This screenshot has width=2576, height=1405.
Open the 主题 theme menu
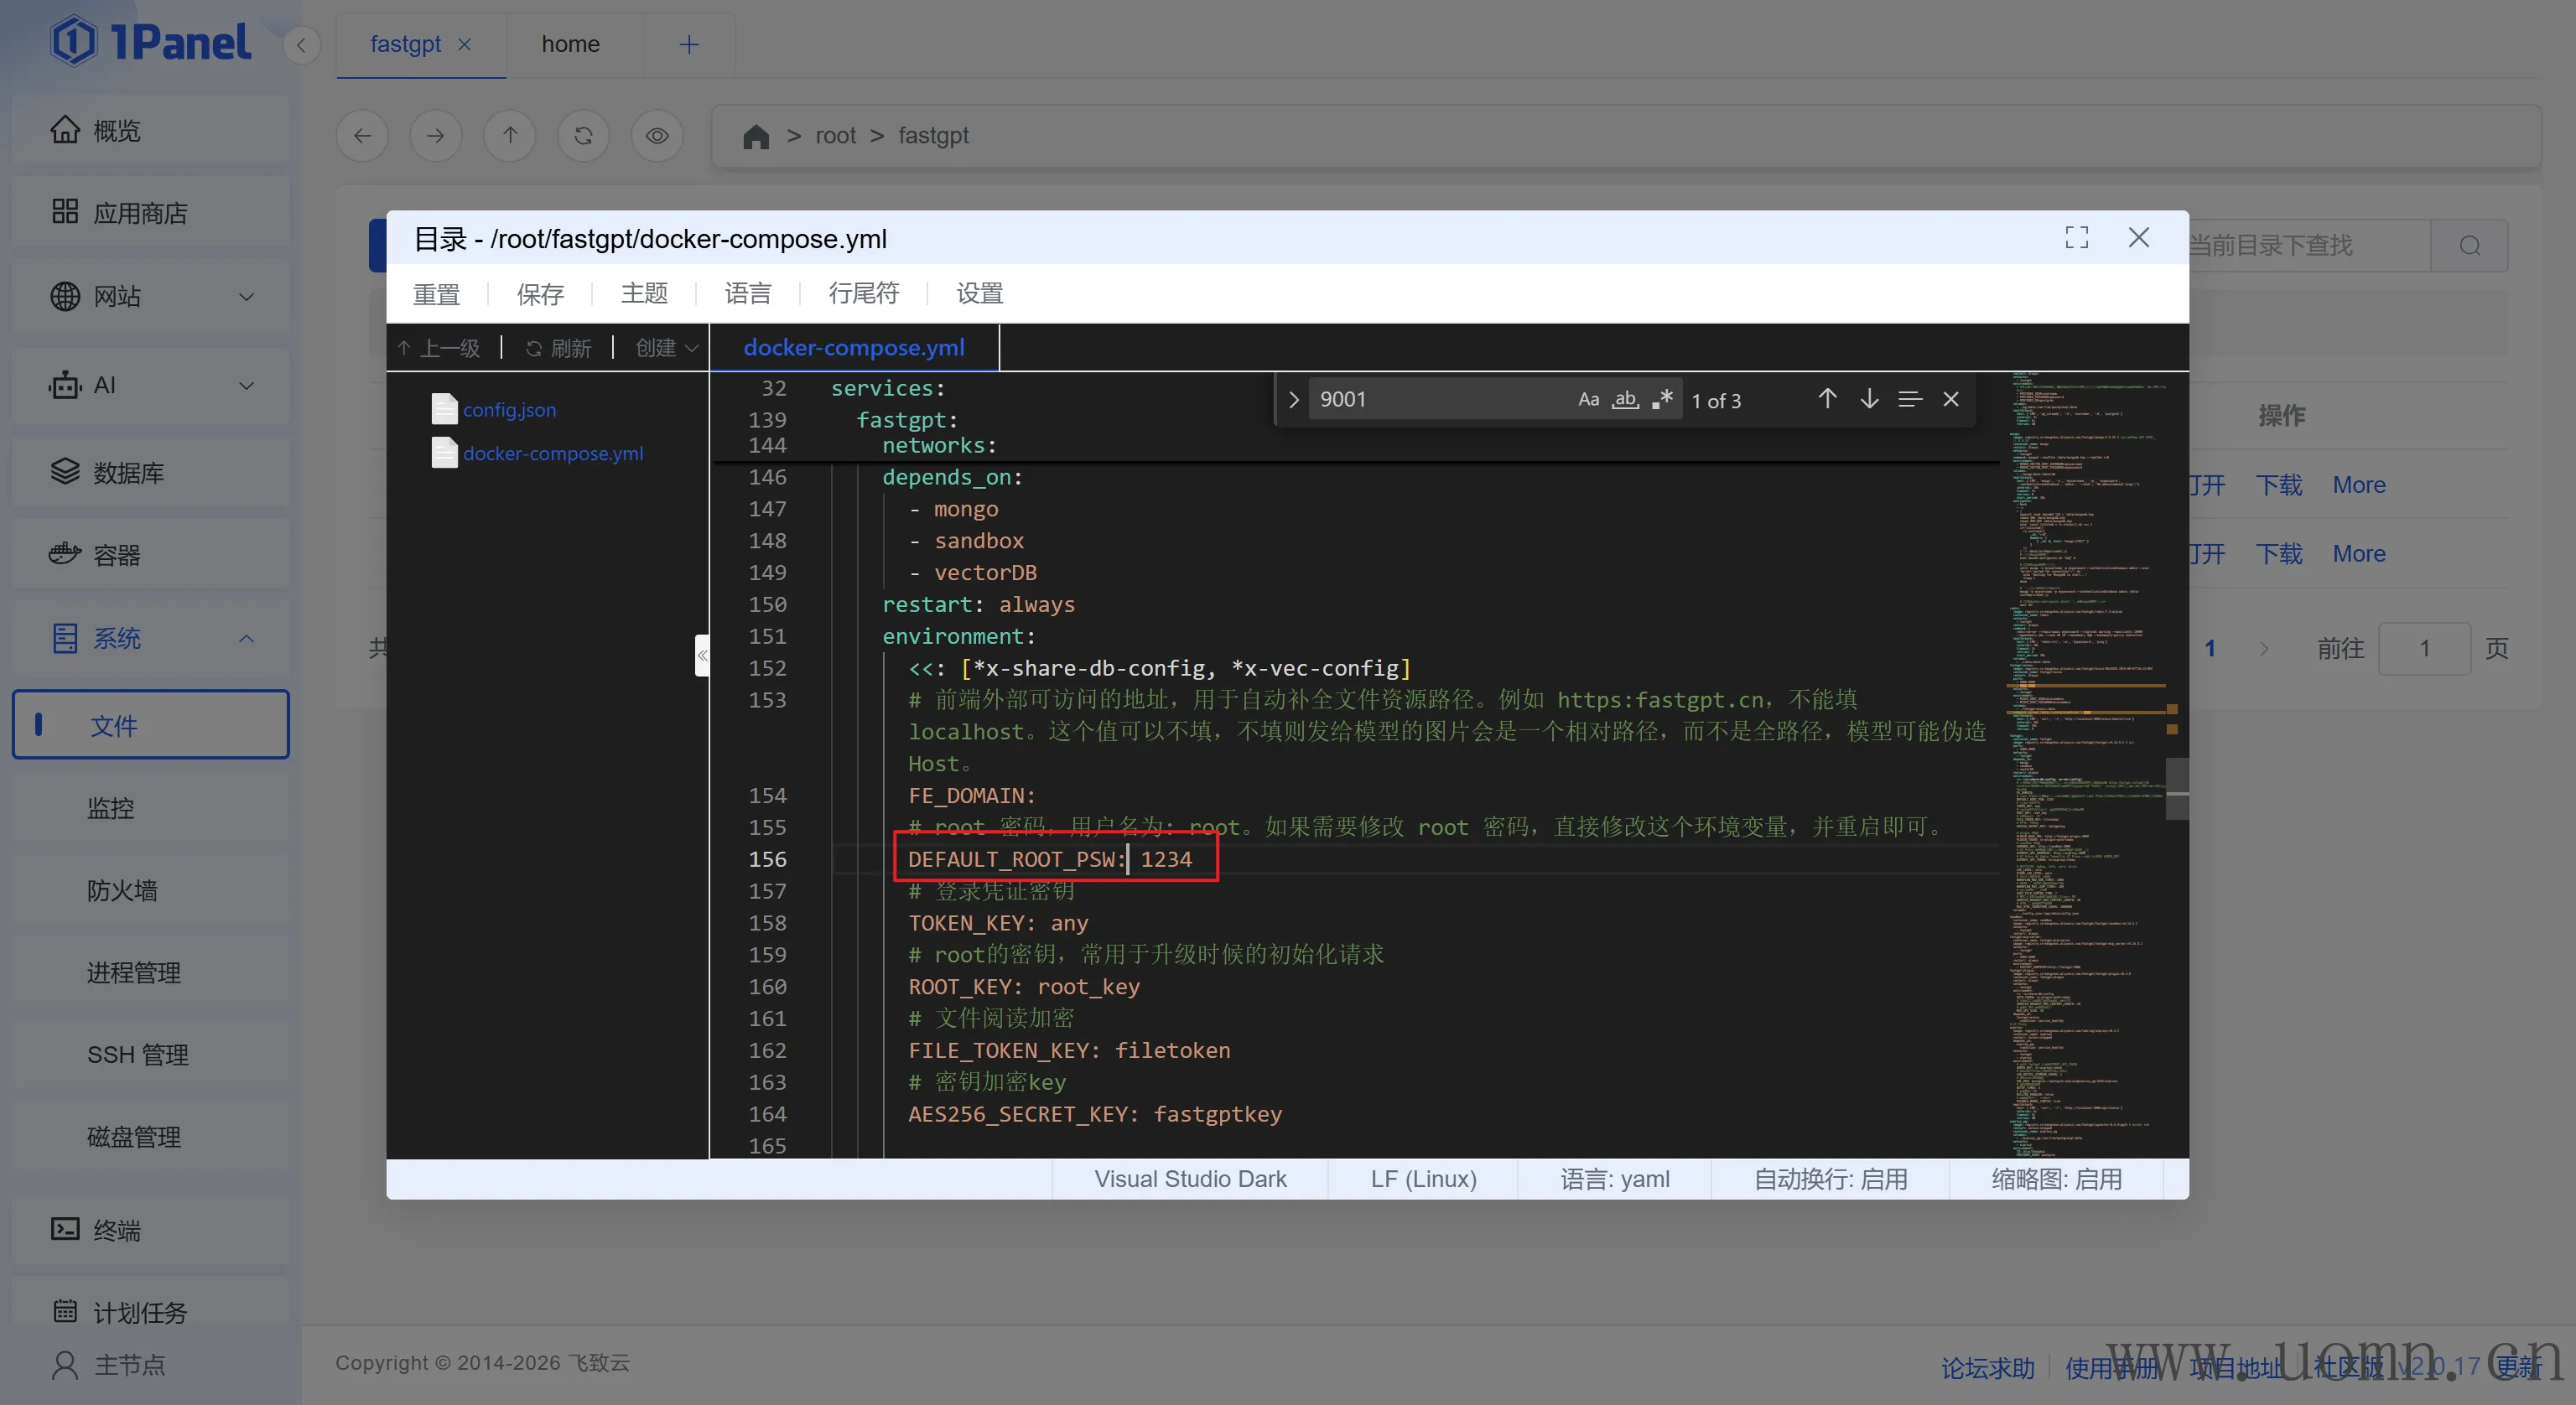tap(644, 293)
